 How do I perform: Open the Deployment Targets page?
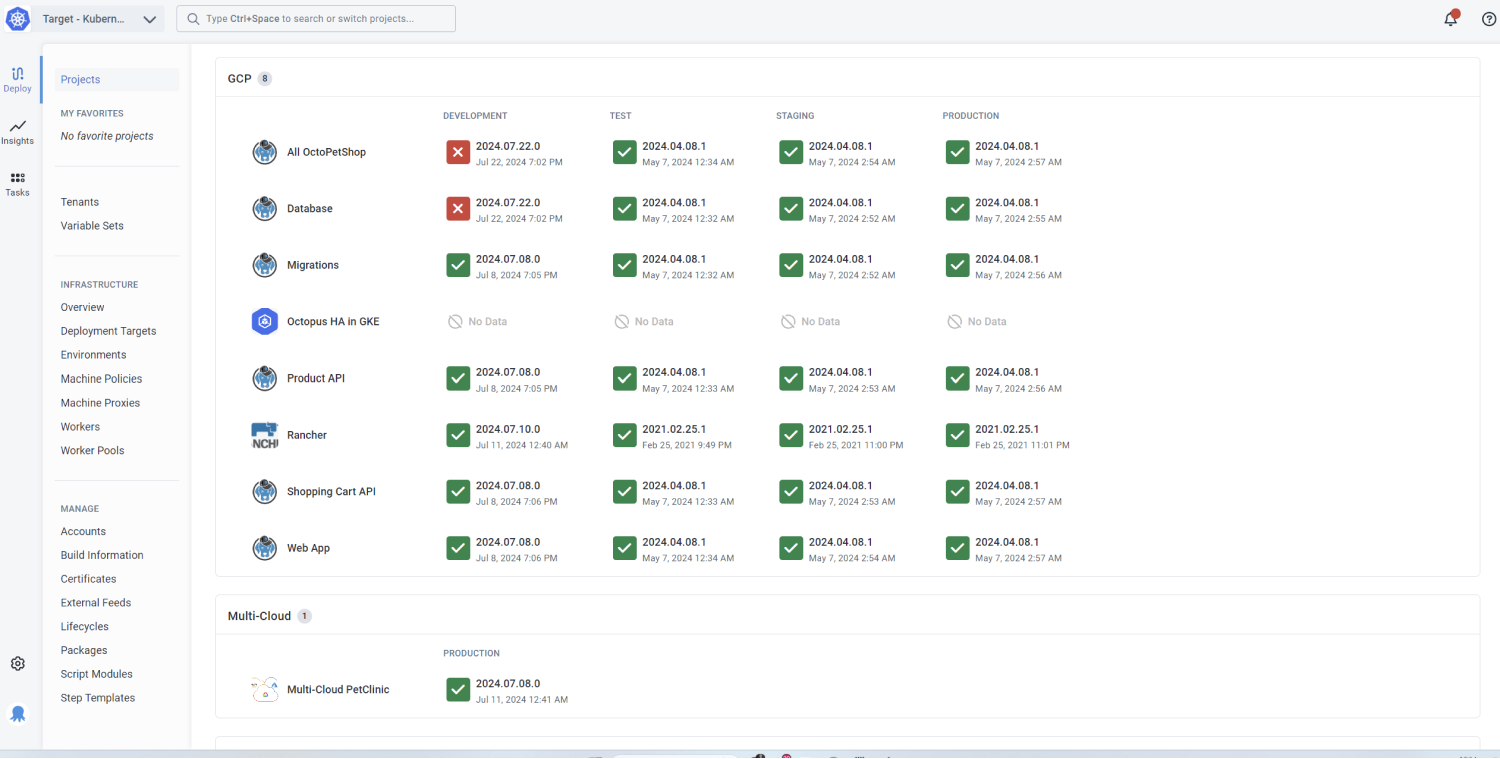point(108,330)
